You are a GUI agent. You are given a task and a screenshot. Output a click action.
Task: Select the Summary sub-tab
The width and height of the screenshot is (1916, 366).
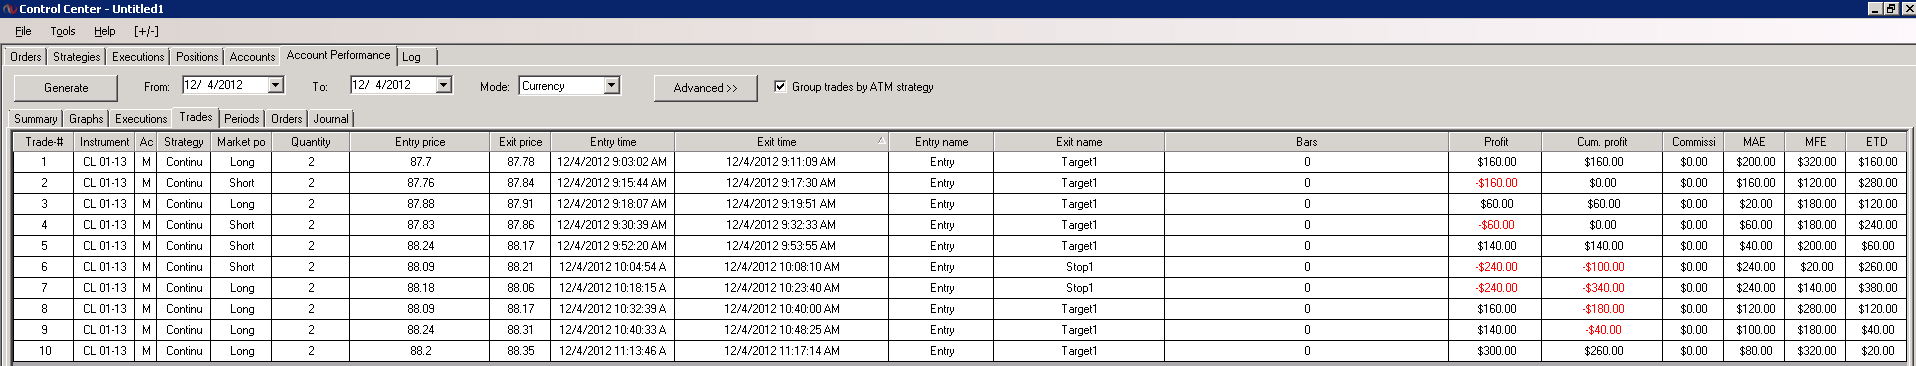pyautogui.click(x=36, y=119)
